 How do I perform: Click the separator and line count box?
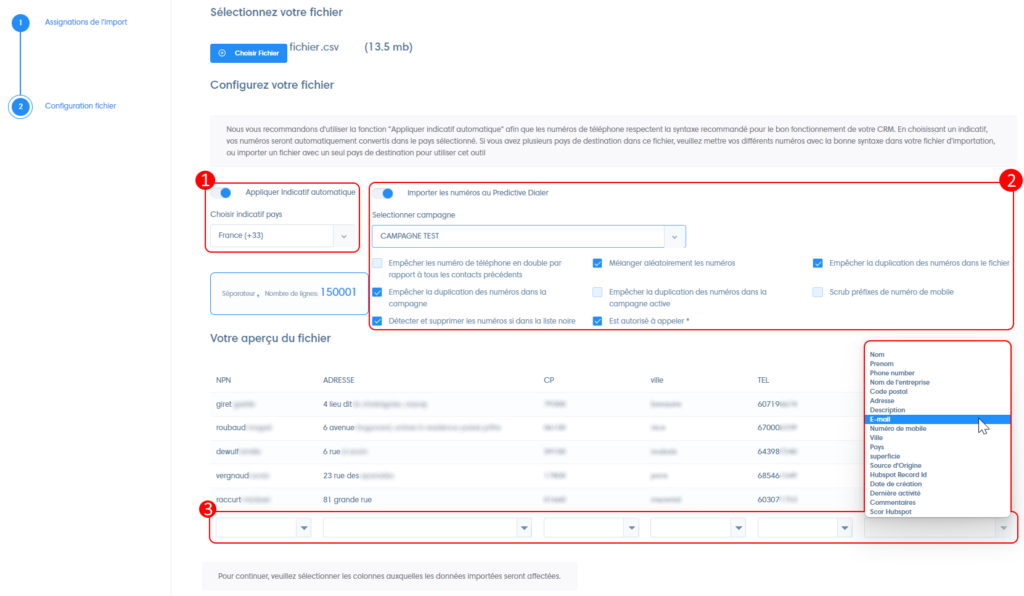click(x=288, y=292)
